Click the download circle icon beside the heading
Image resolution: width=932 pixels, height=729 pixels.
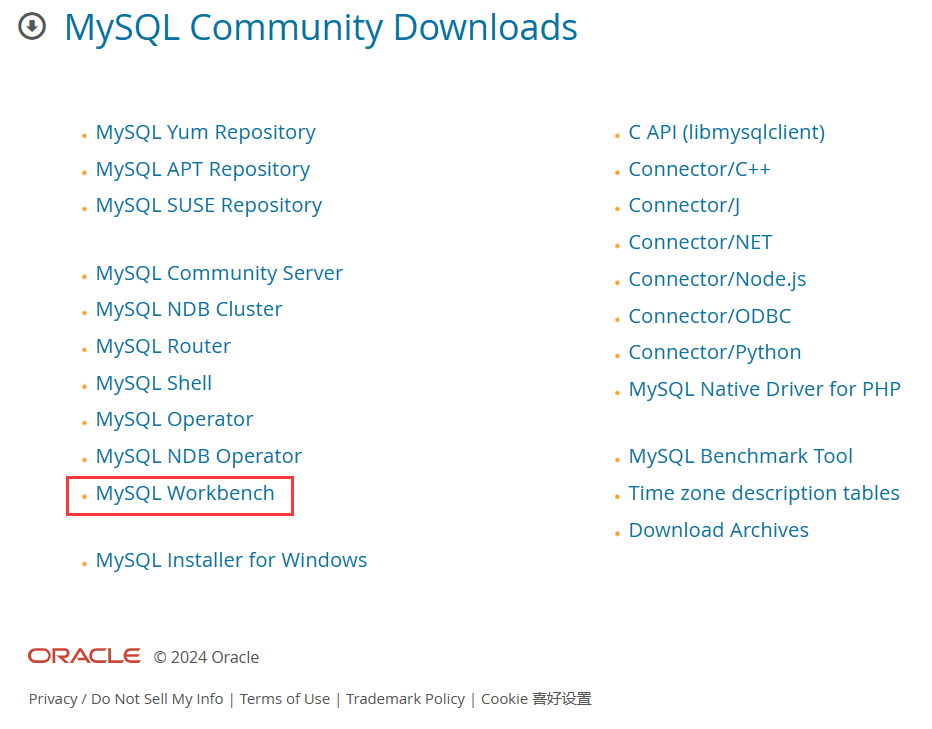click(x=32, y=26)
